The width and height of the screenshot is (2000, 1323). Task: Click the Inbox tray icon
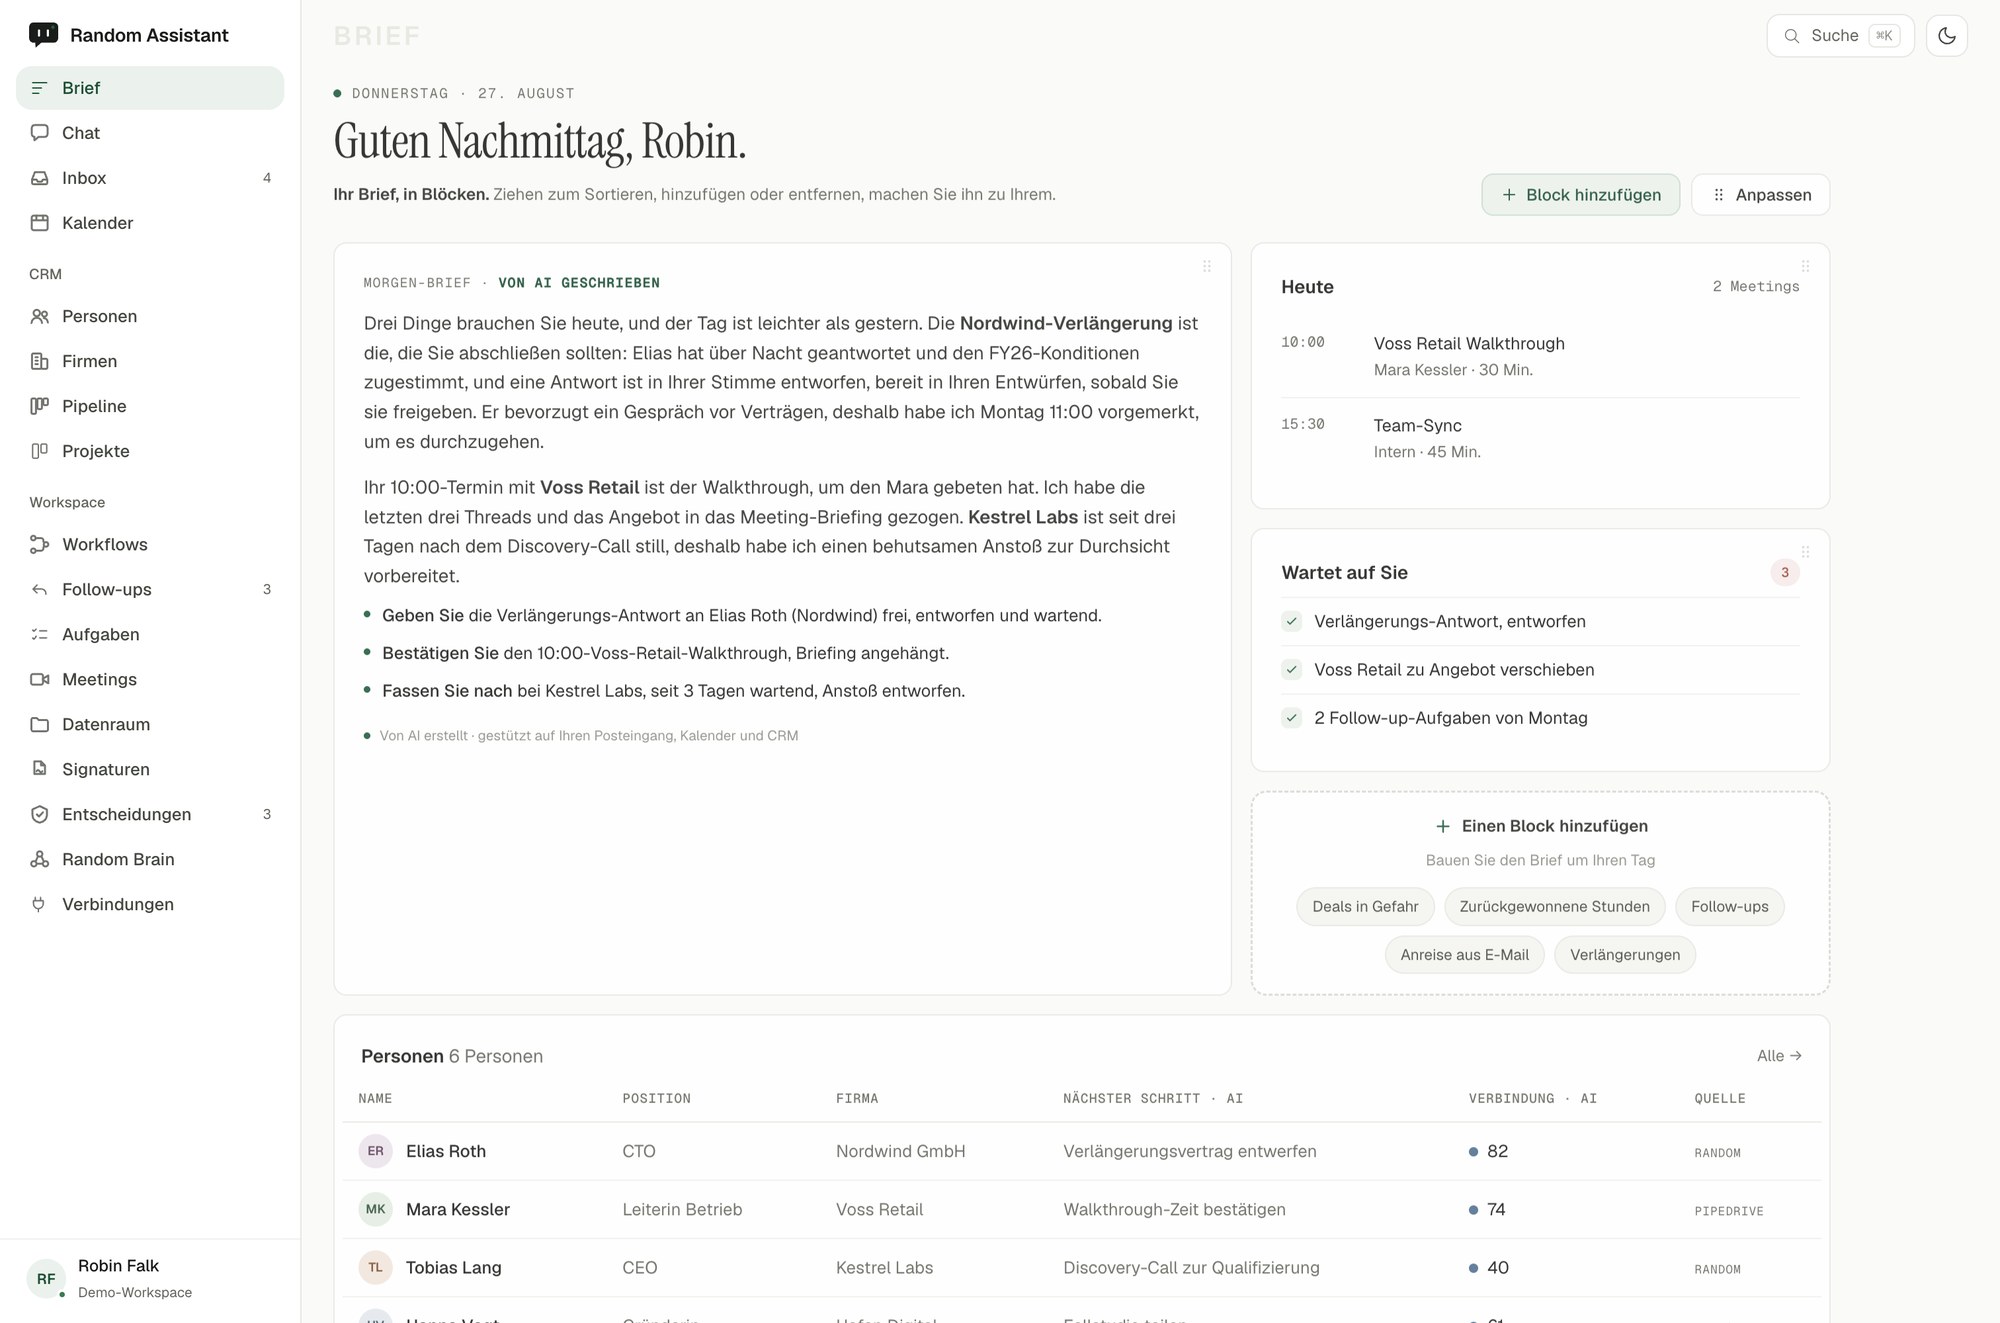click(x=40, y=178)
